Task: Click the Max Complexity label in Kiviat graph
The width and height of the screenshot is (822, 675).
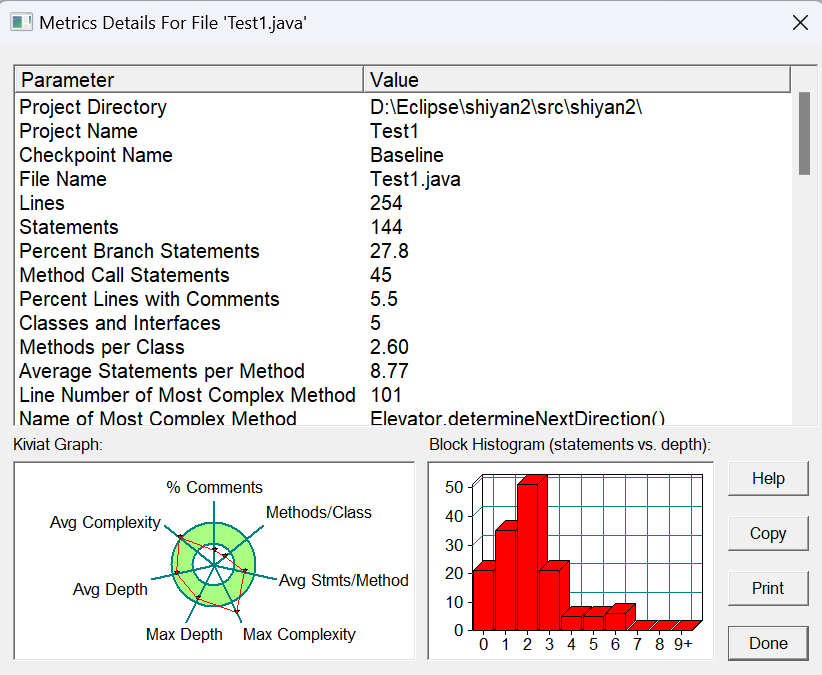Action: (299, 635)
